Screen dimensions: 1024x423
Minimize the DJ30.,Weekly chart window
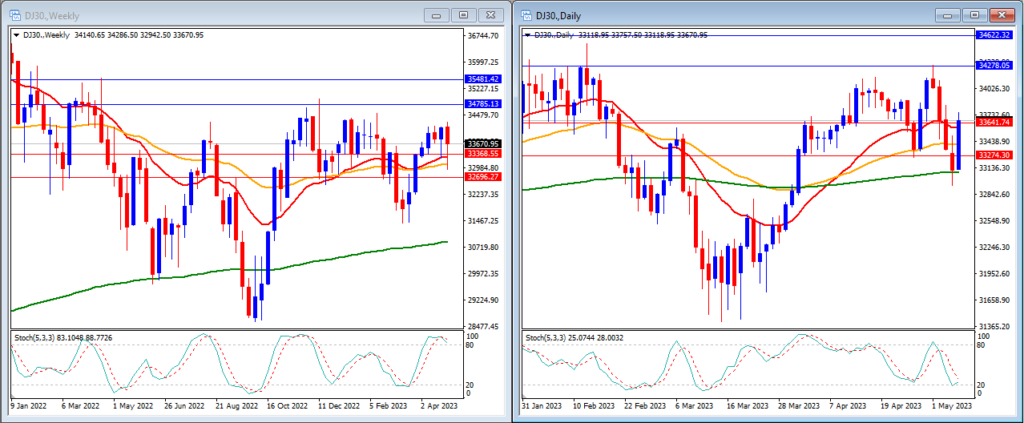click(x=436, y=14)
